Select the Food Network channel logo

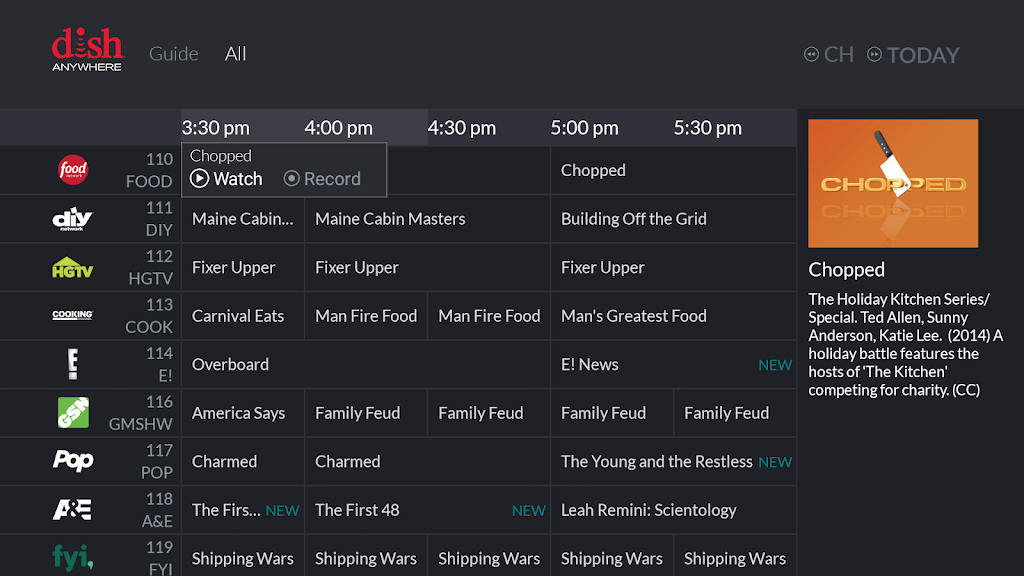73,170
